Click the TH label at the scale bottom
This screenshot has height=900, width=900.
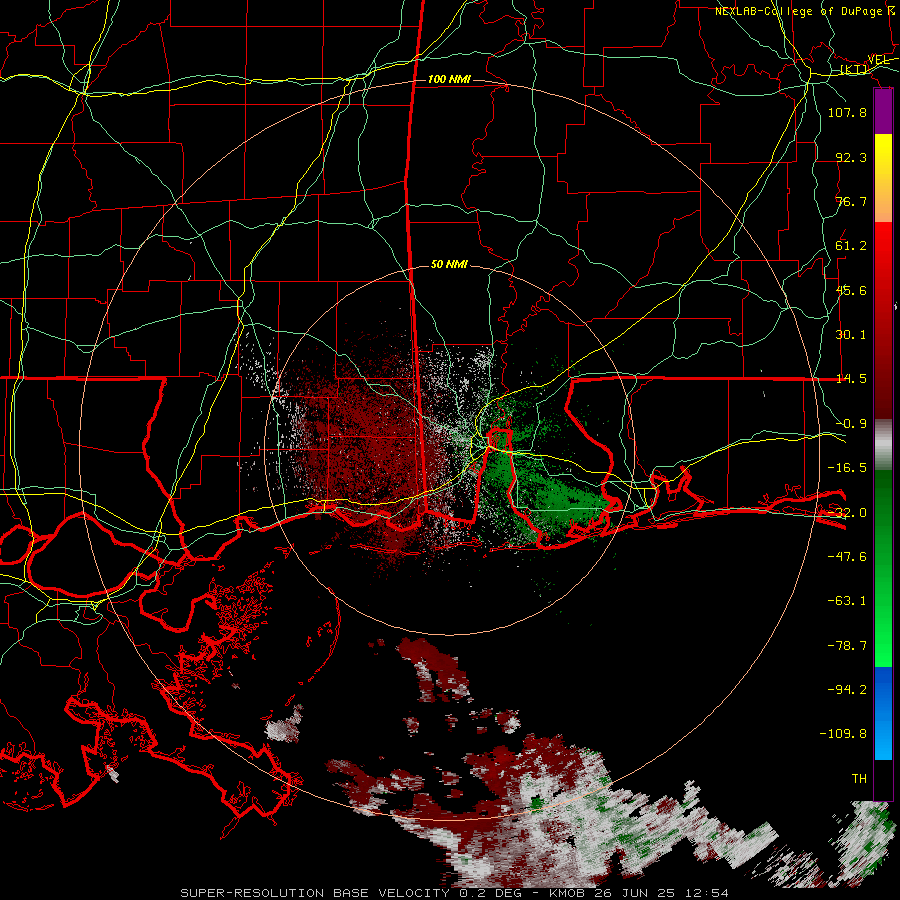[859, 779]
